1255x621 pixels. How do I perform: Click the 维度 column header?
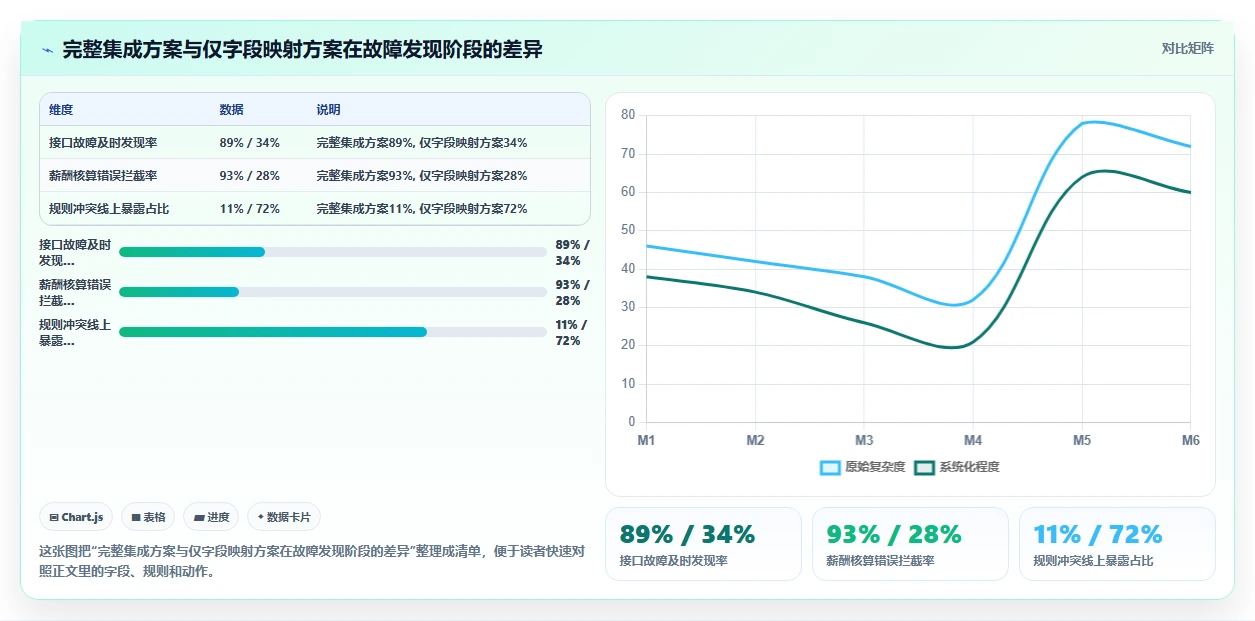point(61,110)
